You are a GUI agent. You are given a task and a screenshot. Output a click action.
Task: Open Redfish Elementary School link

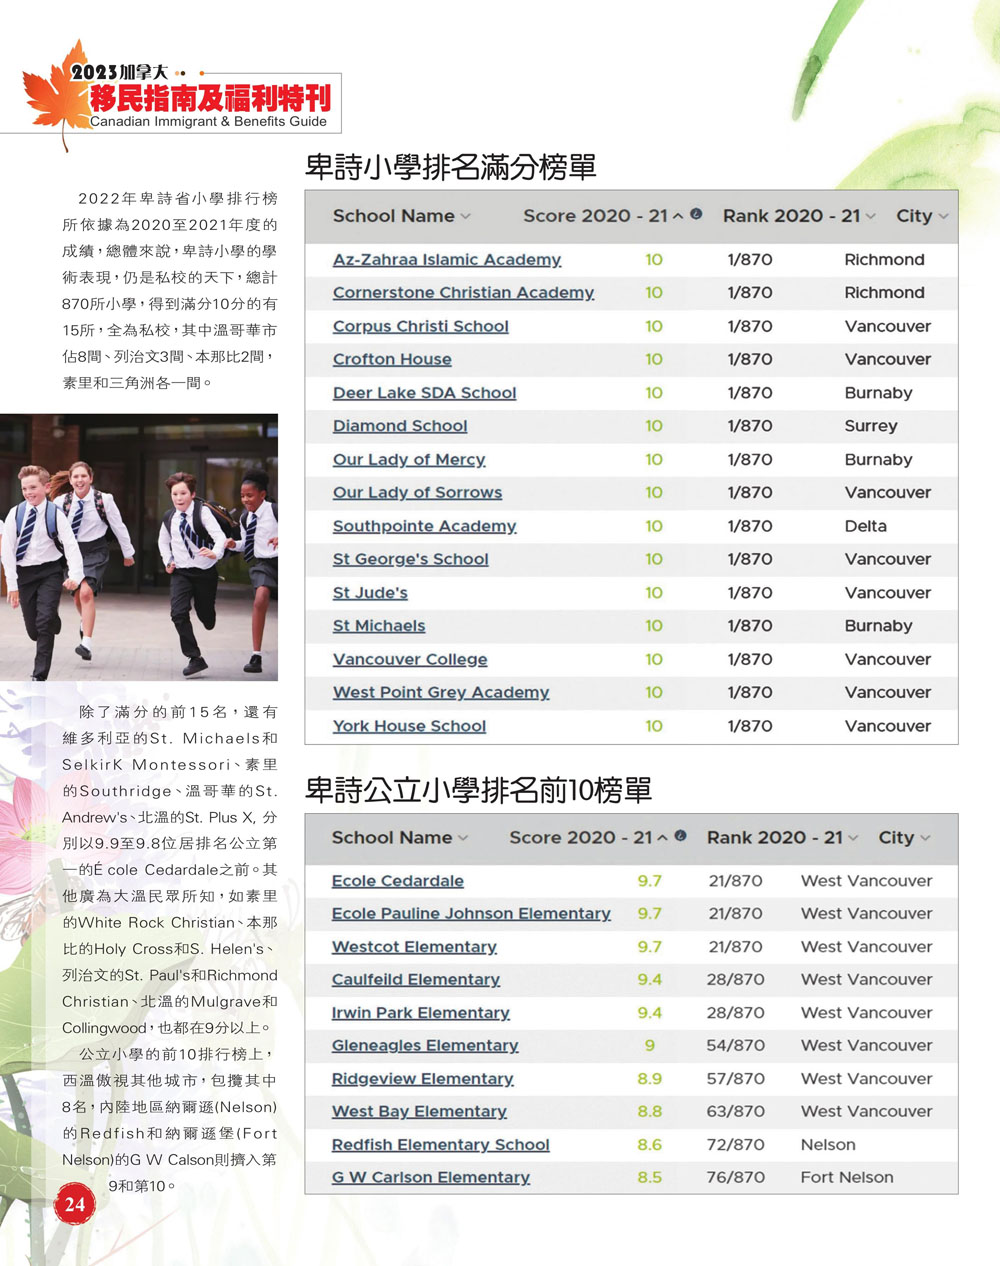click(441, 1144)
